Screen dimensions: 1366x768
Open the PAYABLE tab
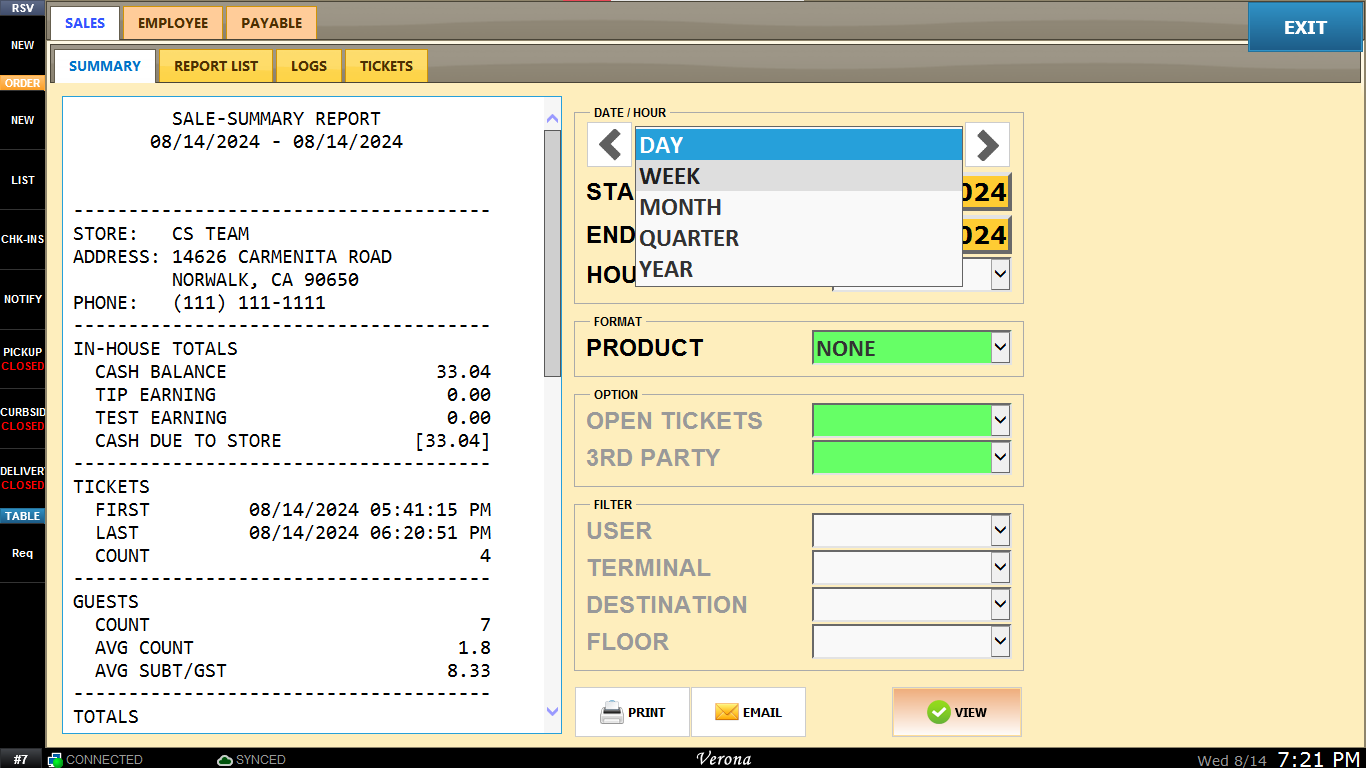click(x=271, y=23)
